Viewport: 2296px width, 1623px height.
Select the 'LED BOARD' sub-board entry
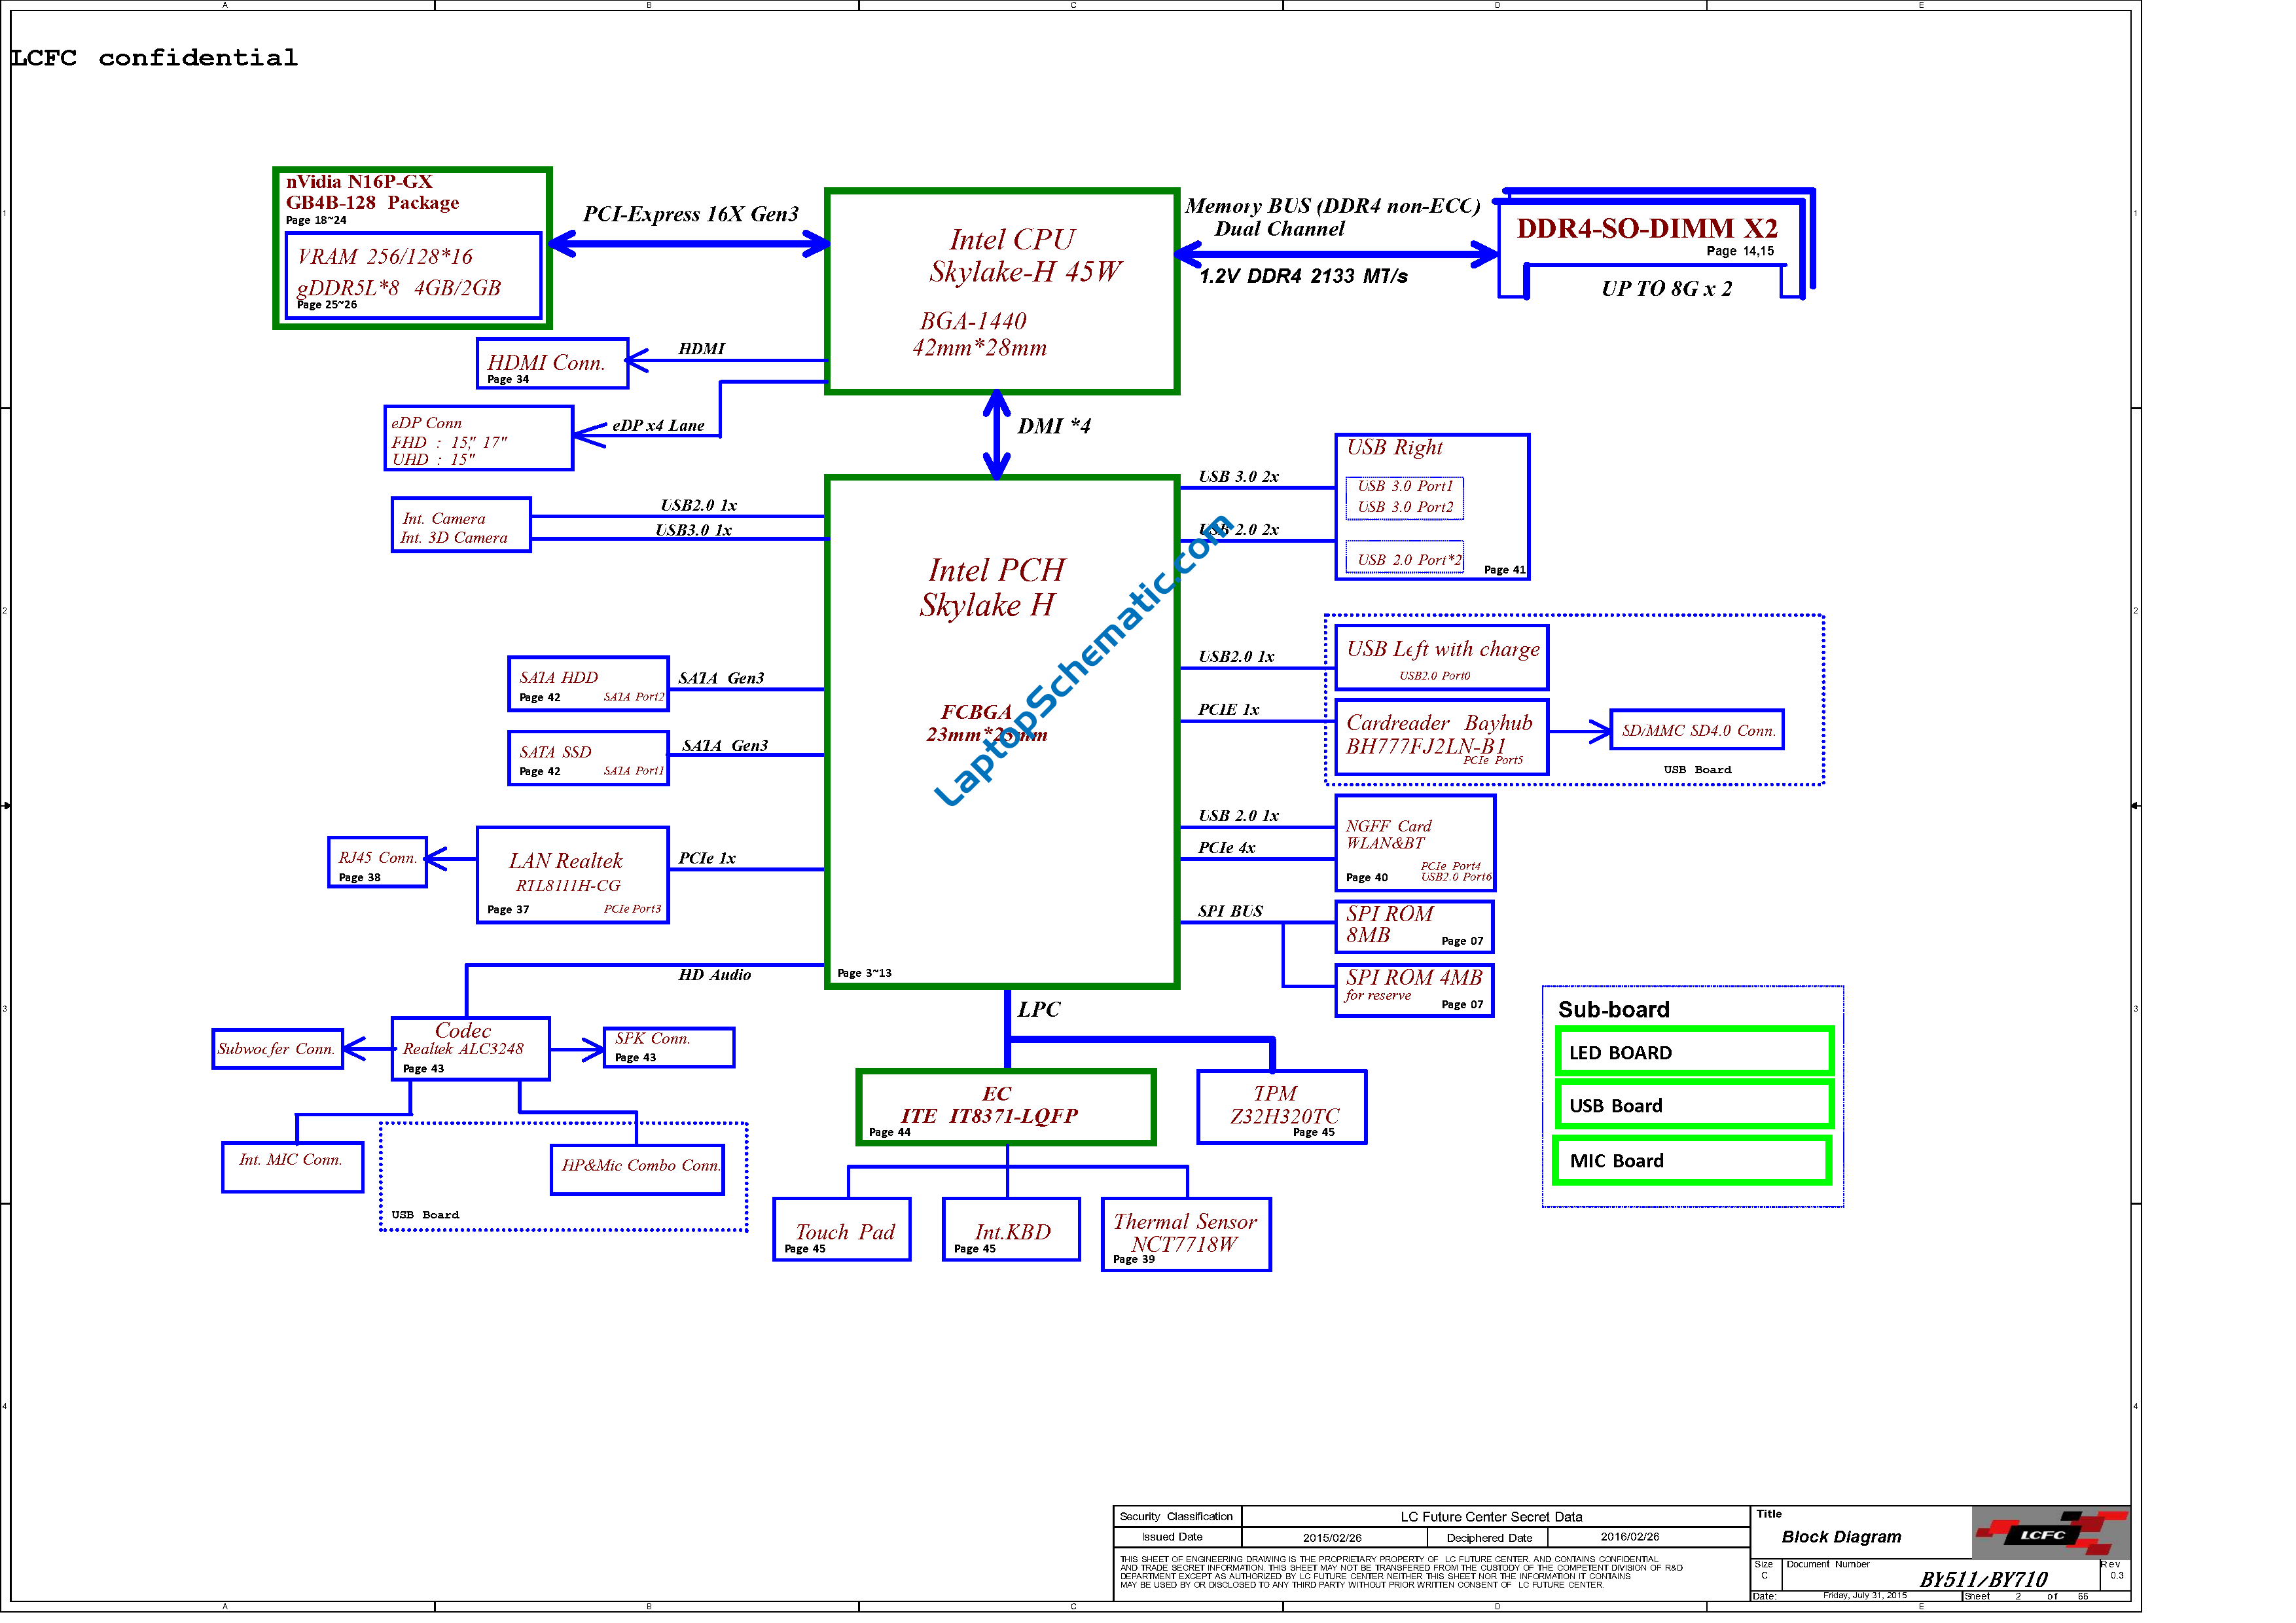point(1694,1052)
